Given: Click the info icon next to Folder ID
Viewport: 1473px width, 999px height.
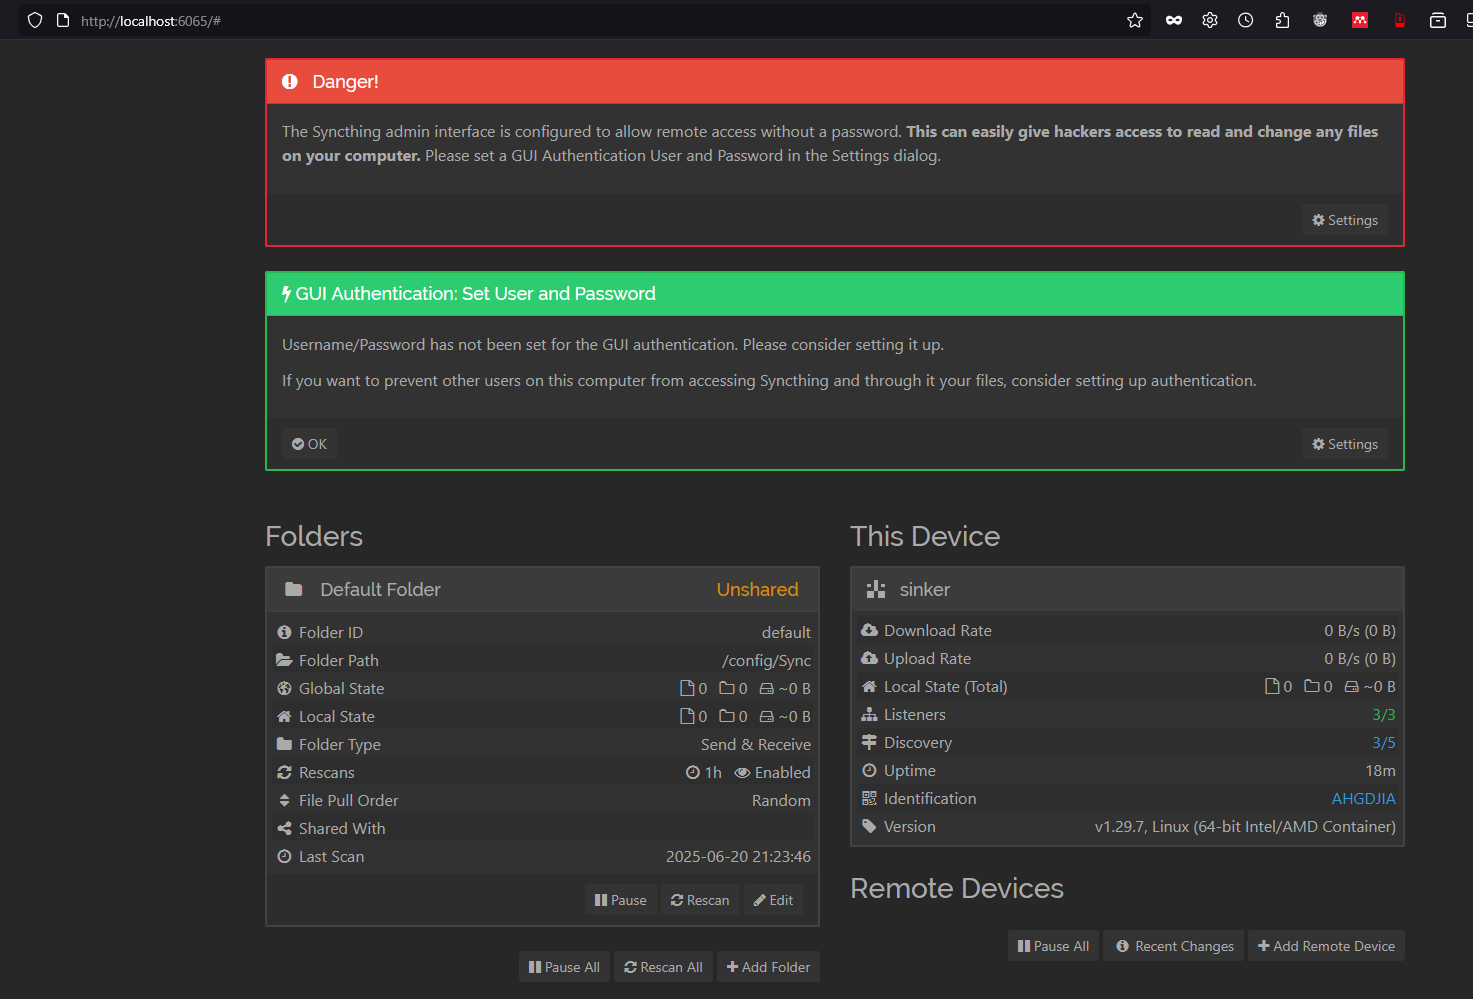Looking at the screenshot, I should pos(284,632).
